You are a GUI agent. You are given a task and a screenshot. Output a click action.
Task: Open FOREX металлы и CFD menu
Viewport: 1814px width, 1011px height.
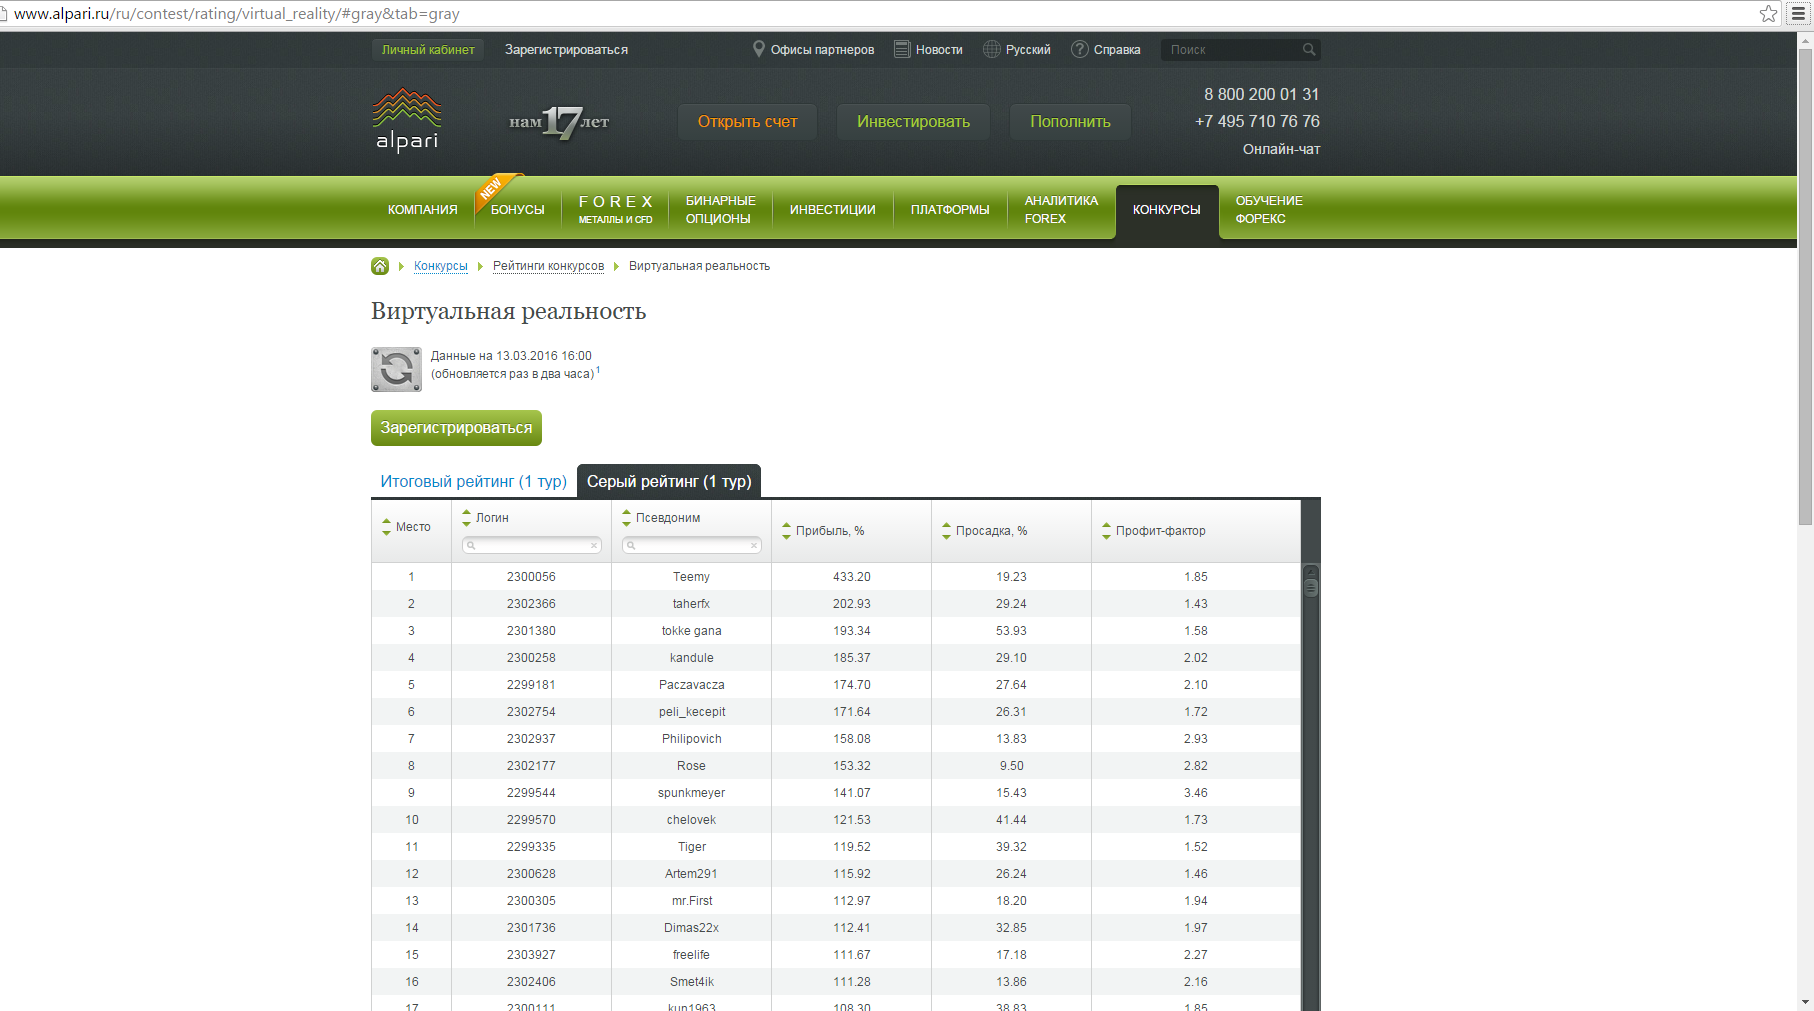coord(616,210)
